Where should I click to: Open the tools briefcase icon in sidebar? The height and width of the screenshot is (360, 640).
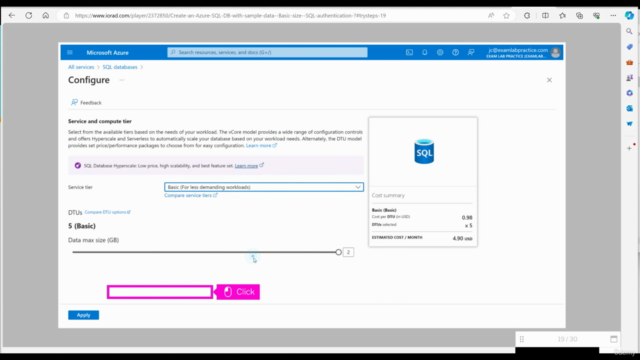pos(629,62)
